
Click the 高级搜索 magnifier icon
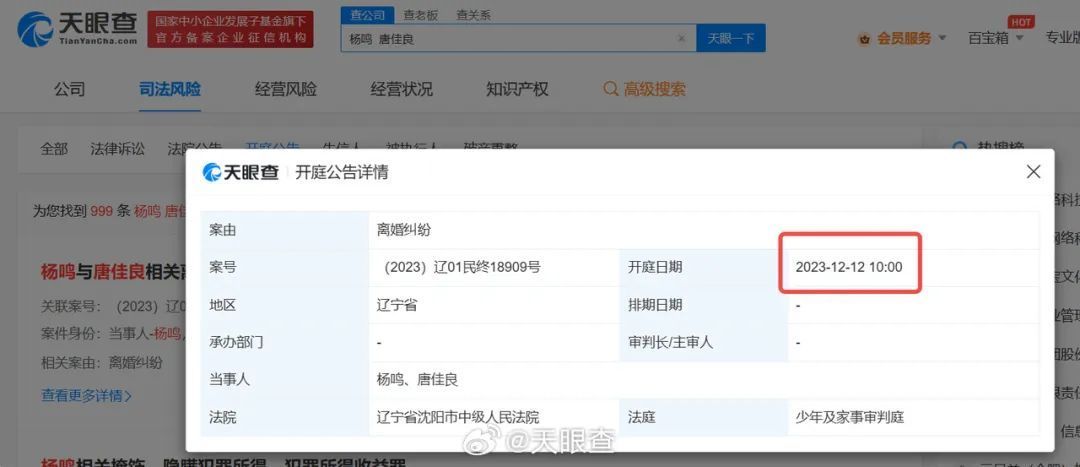[611, 89]
